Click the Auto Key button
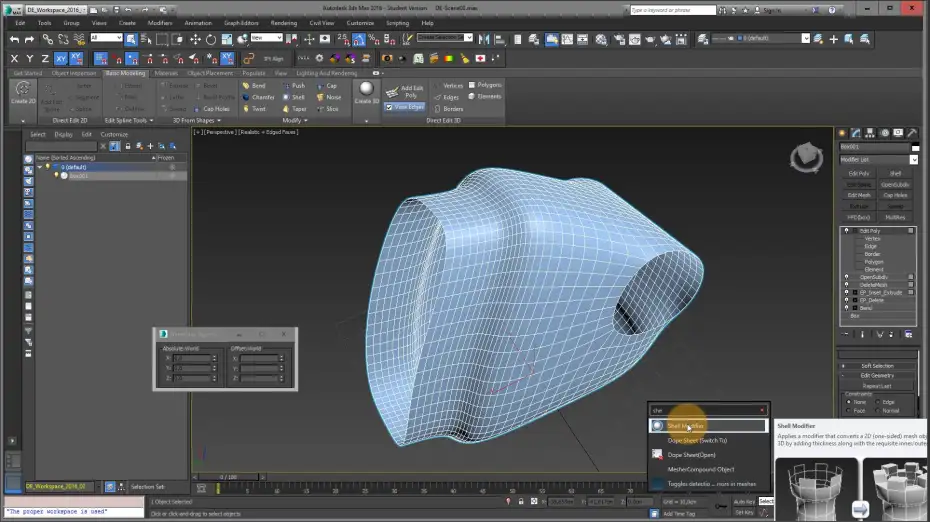930x522 pixels. (744, 502)
